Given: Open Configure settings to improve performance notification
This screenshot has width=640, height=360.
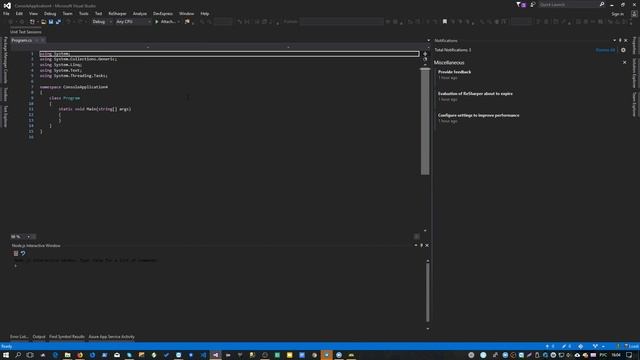Looking at the screenshot, I should click(x=479, y=115).
